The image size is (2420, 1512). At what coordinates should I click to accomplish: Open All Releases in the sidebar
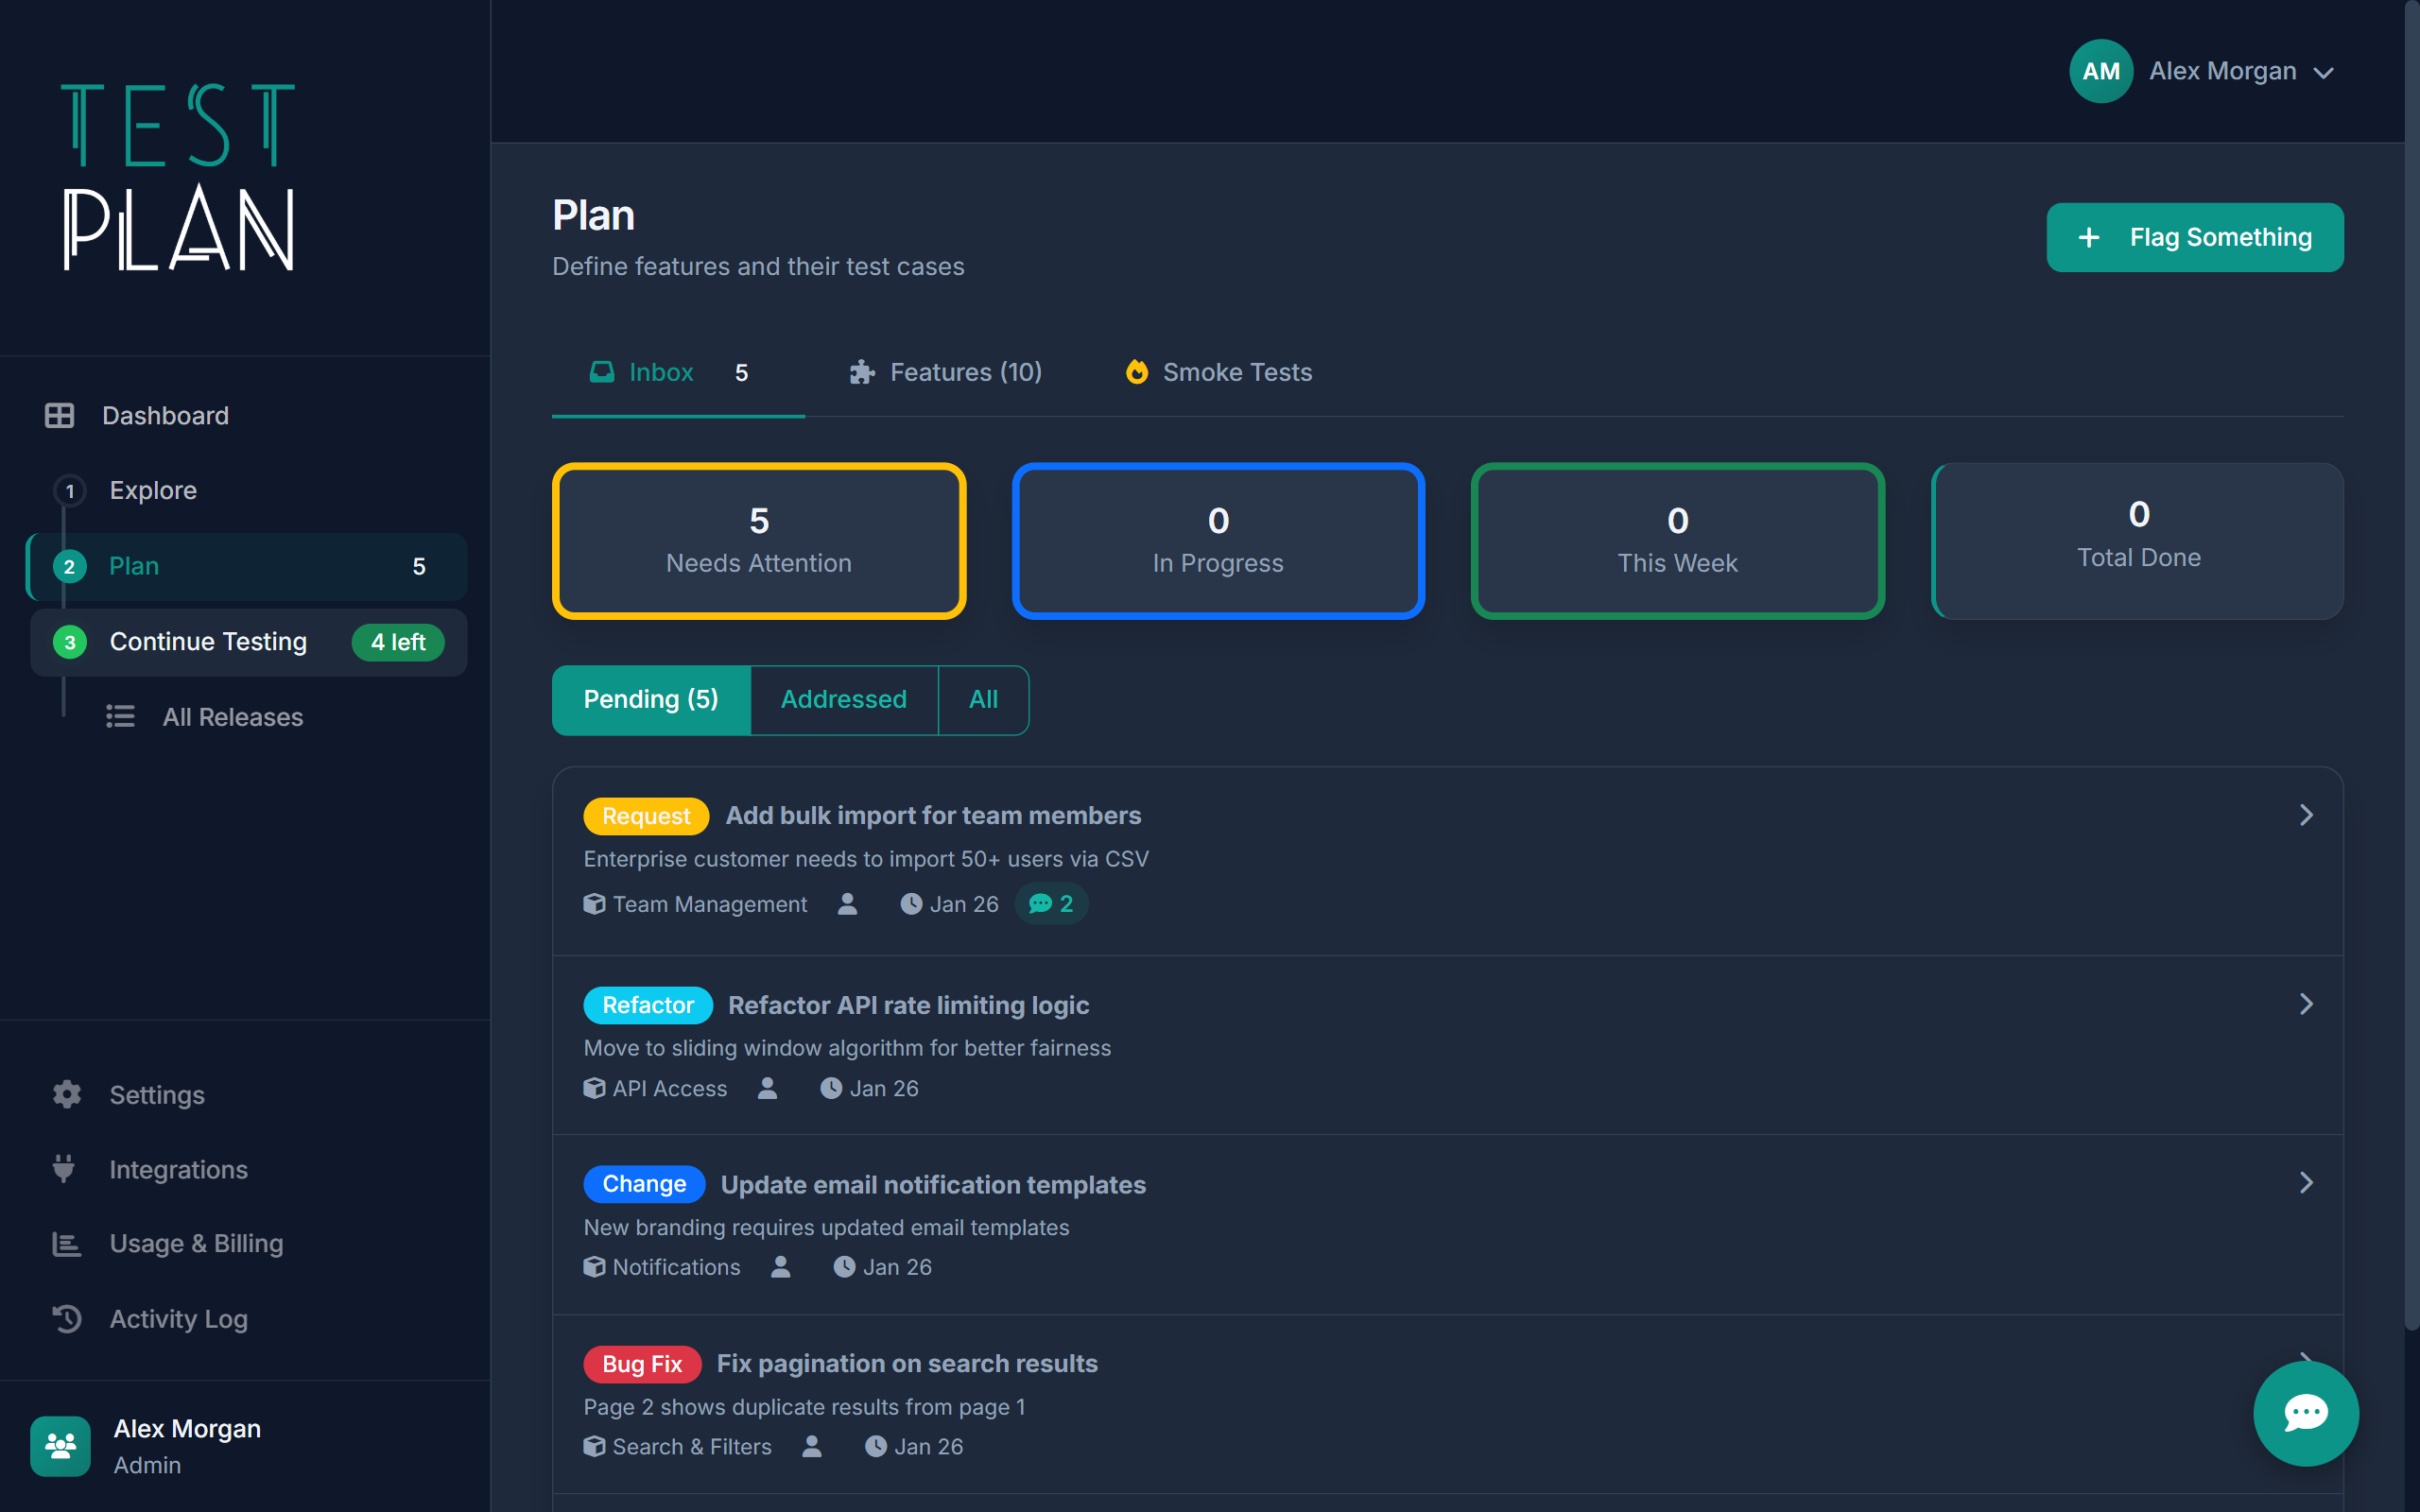[x=232, y=716]
